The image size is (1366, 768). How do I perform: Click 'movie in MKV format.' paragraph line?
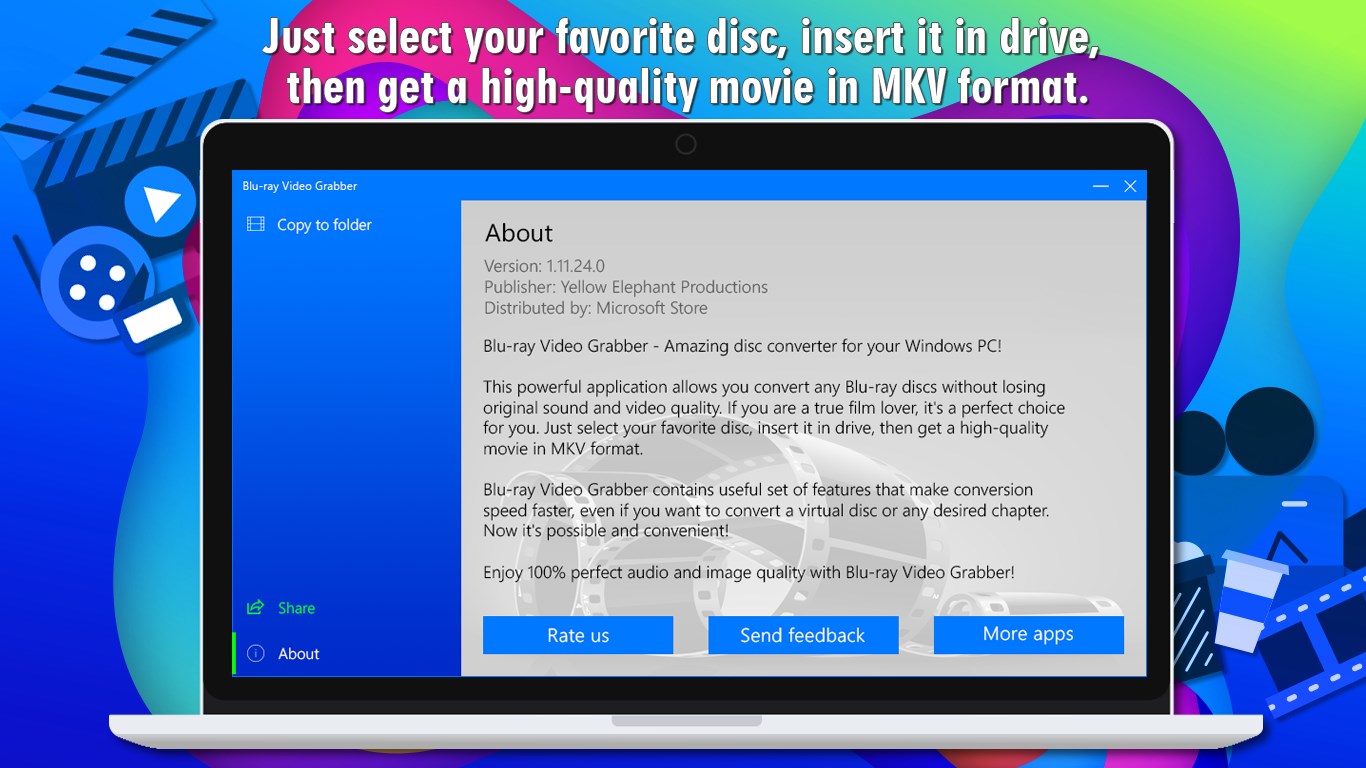coord(562,449)
